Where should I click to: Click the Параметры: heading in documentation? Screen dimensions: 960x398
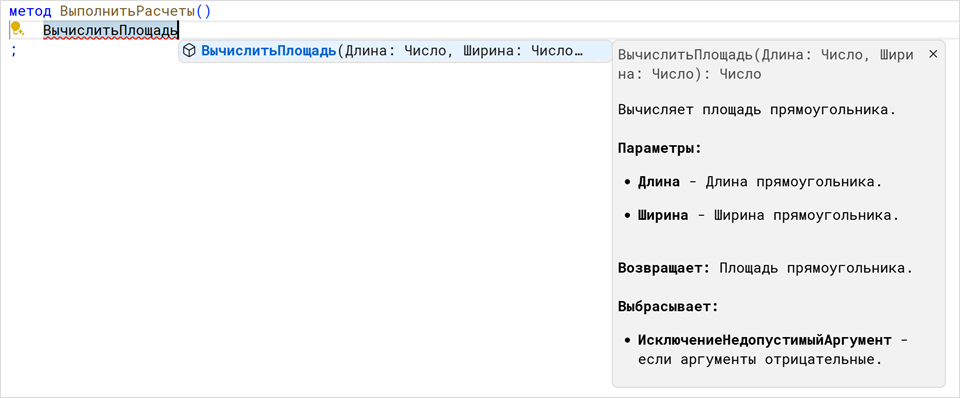coord(659,148)
